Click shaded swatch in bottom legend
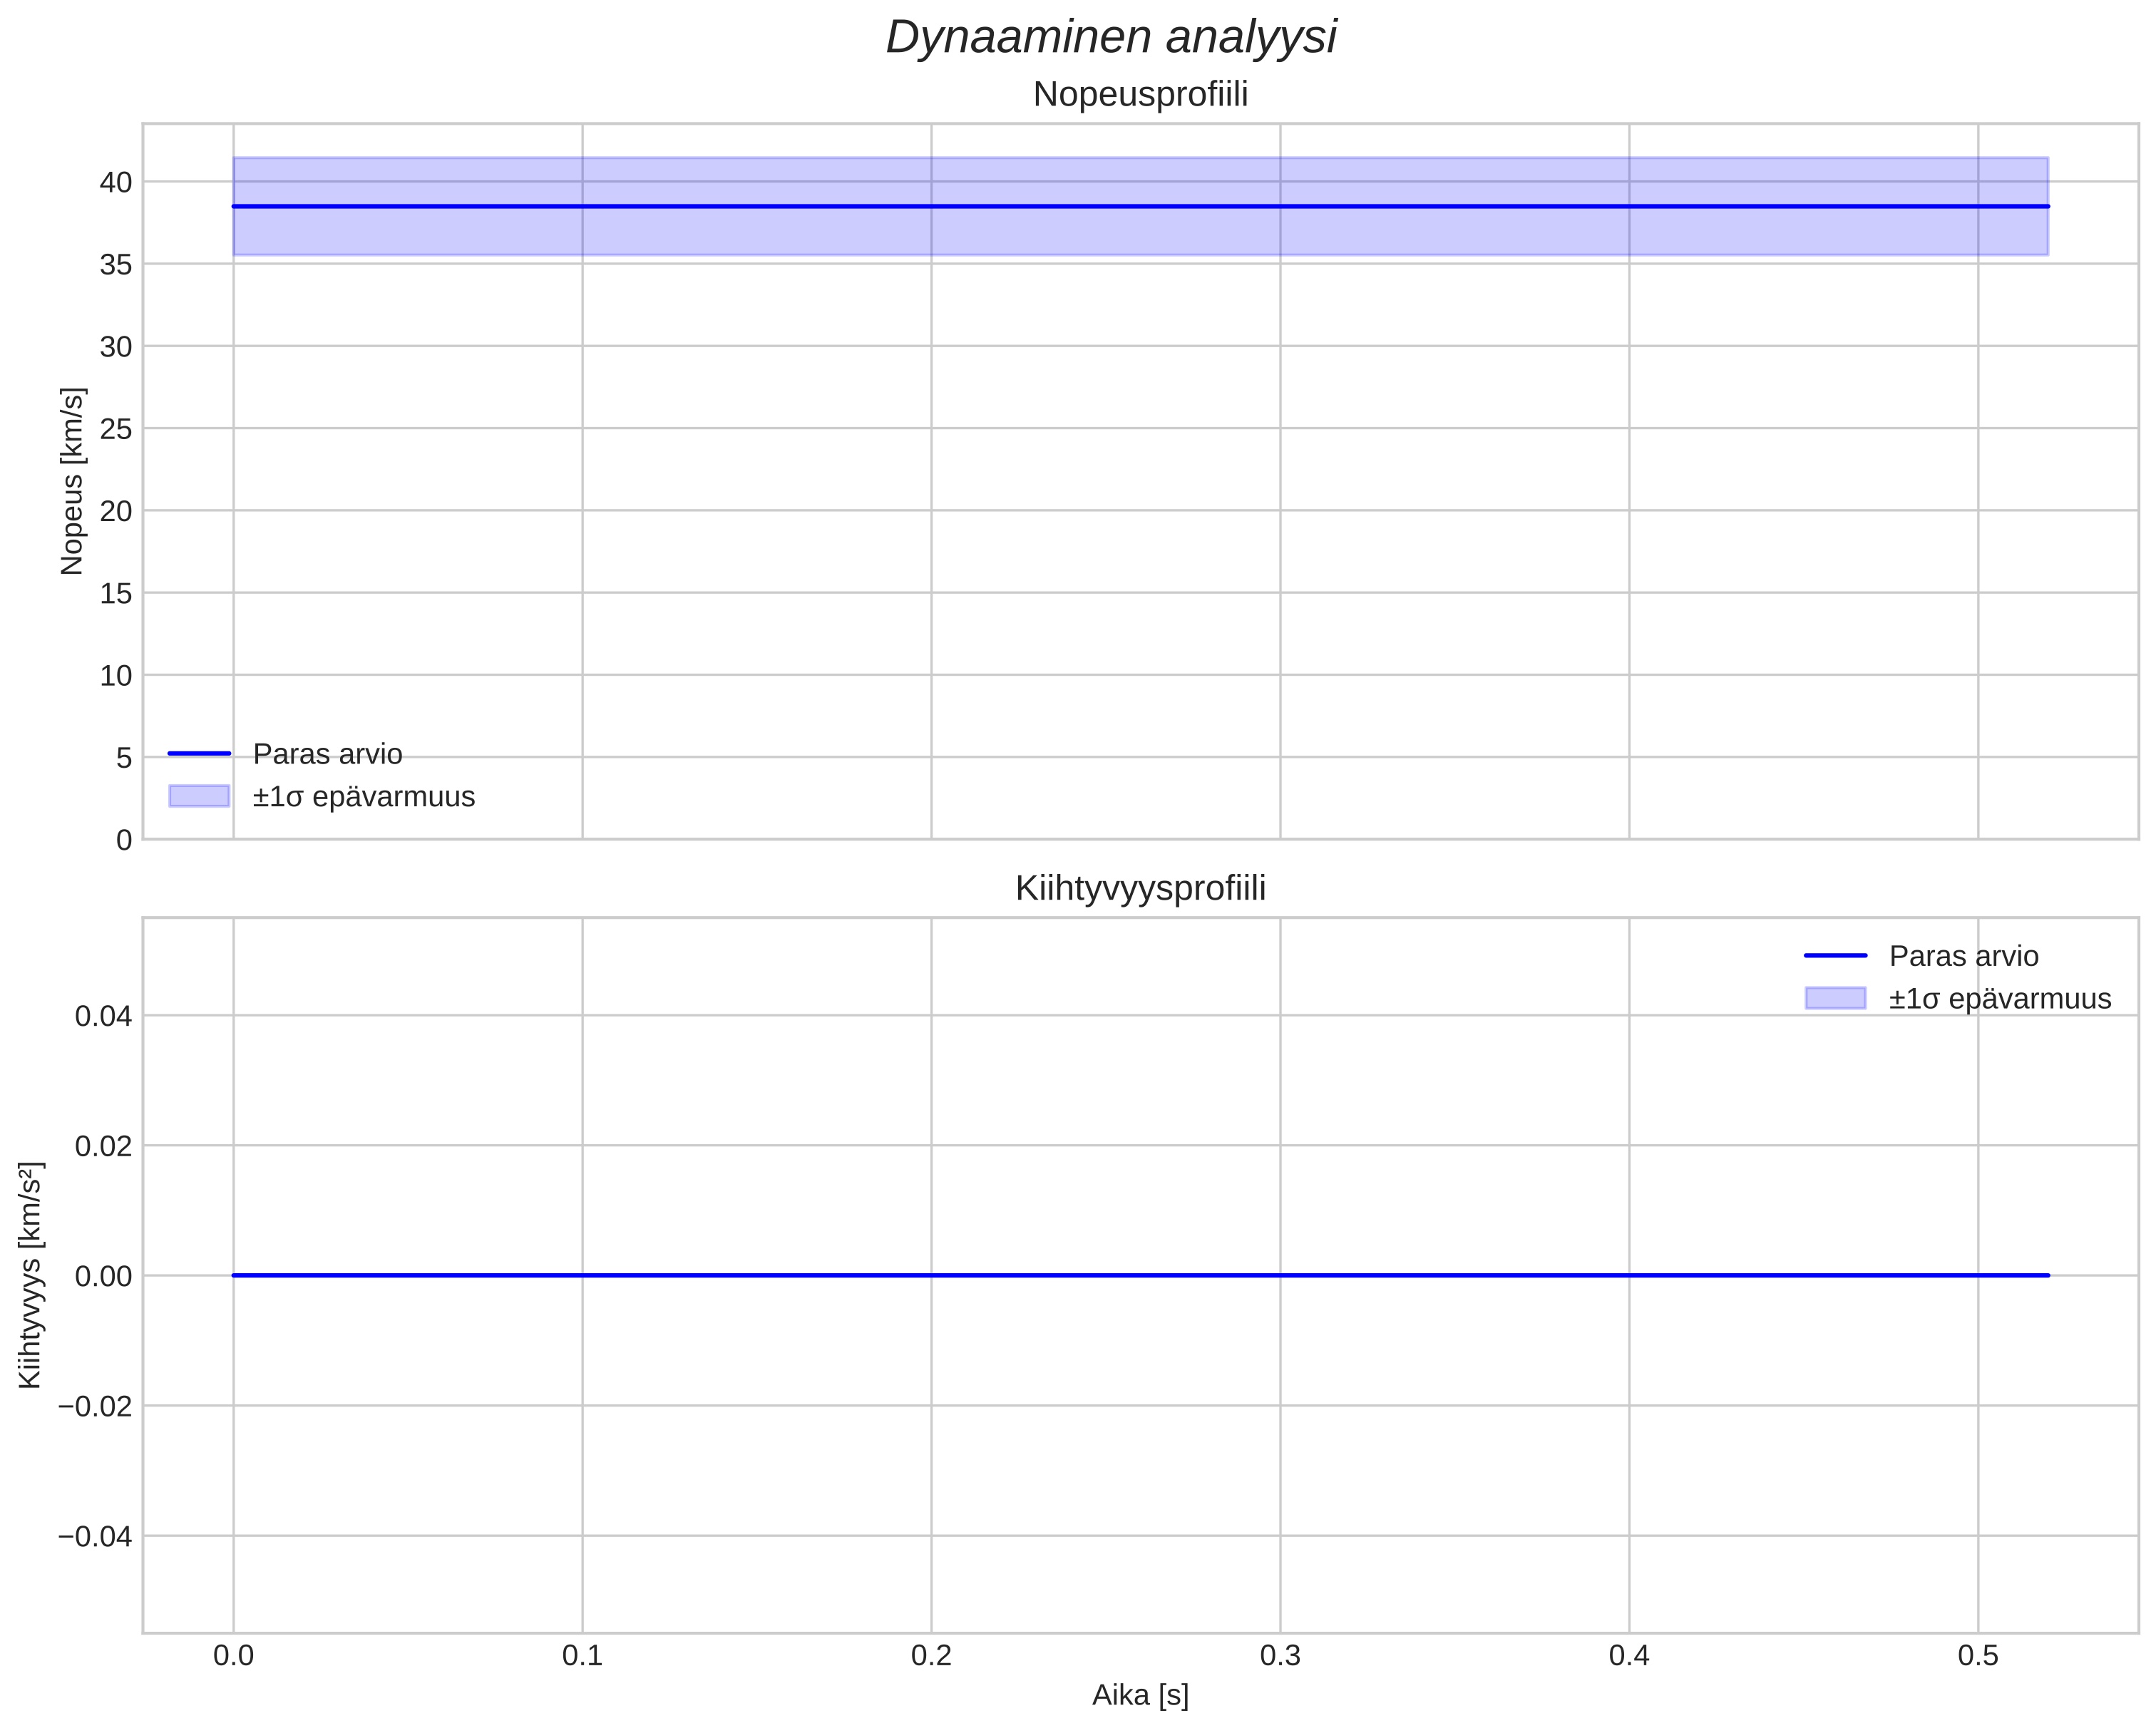 (1835, 998)
